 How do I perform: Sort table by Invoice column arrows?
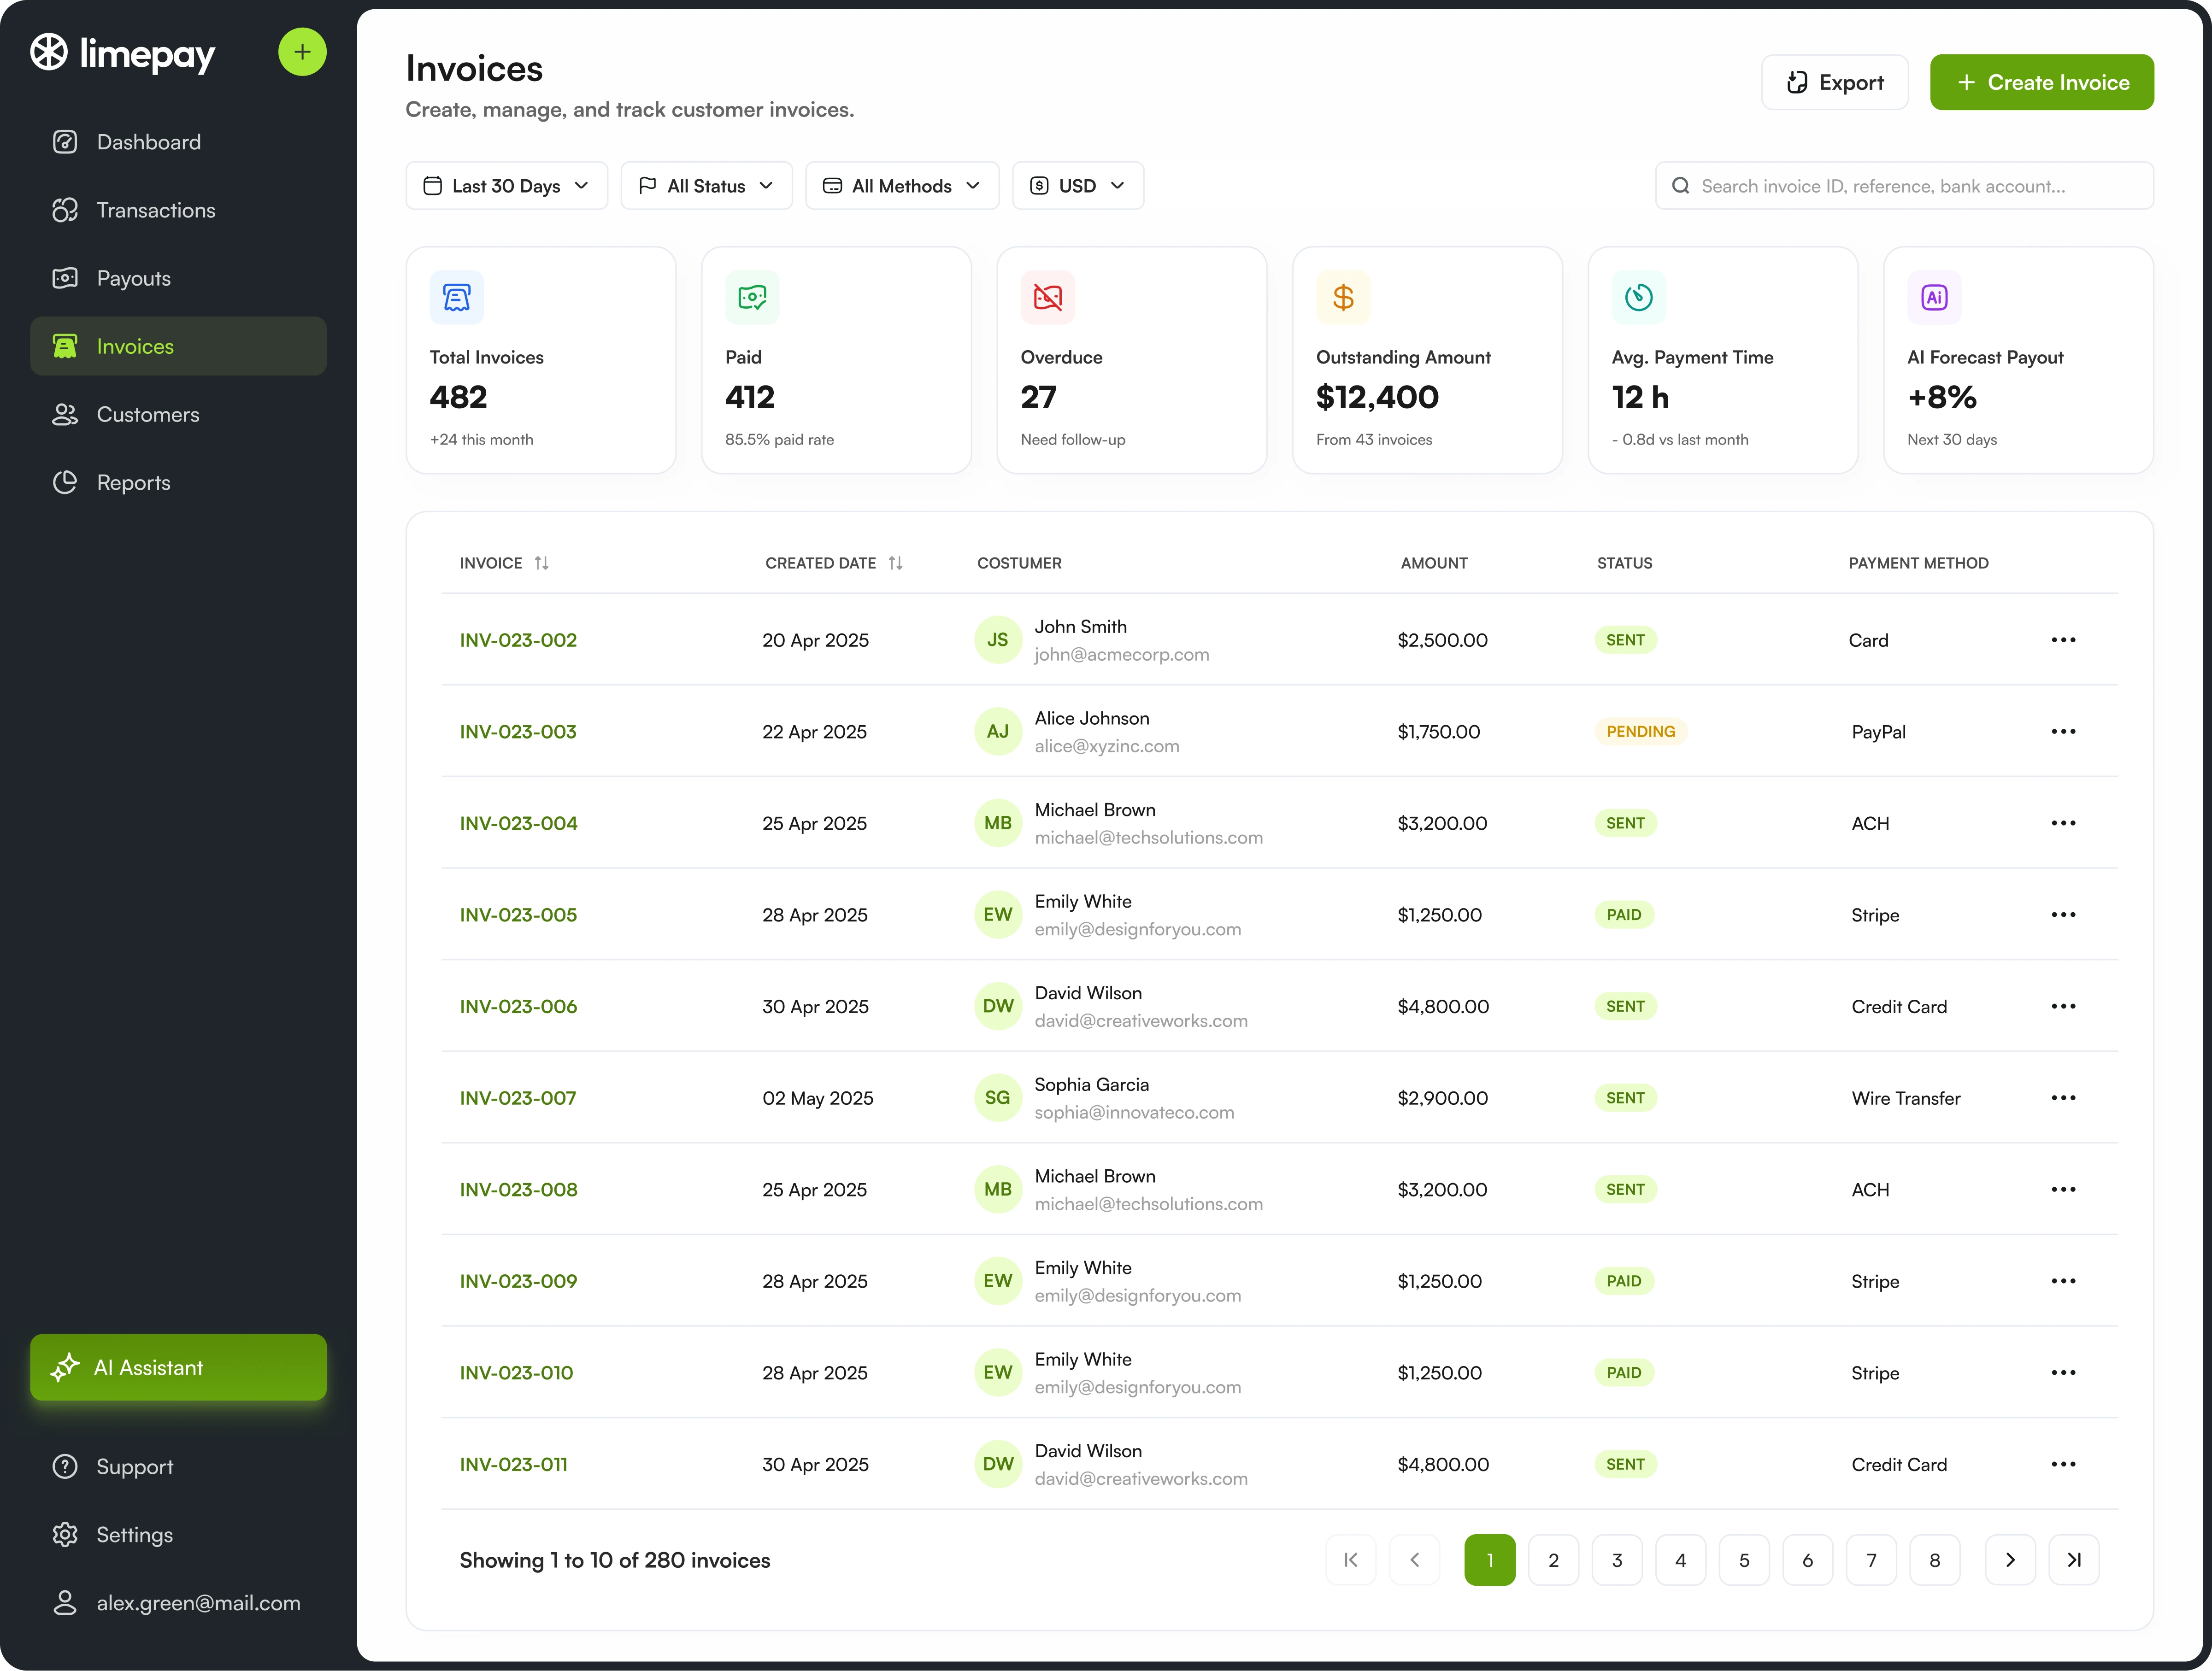click(x=541, y=563)
